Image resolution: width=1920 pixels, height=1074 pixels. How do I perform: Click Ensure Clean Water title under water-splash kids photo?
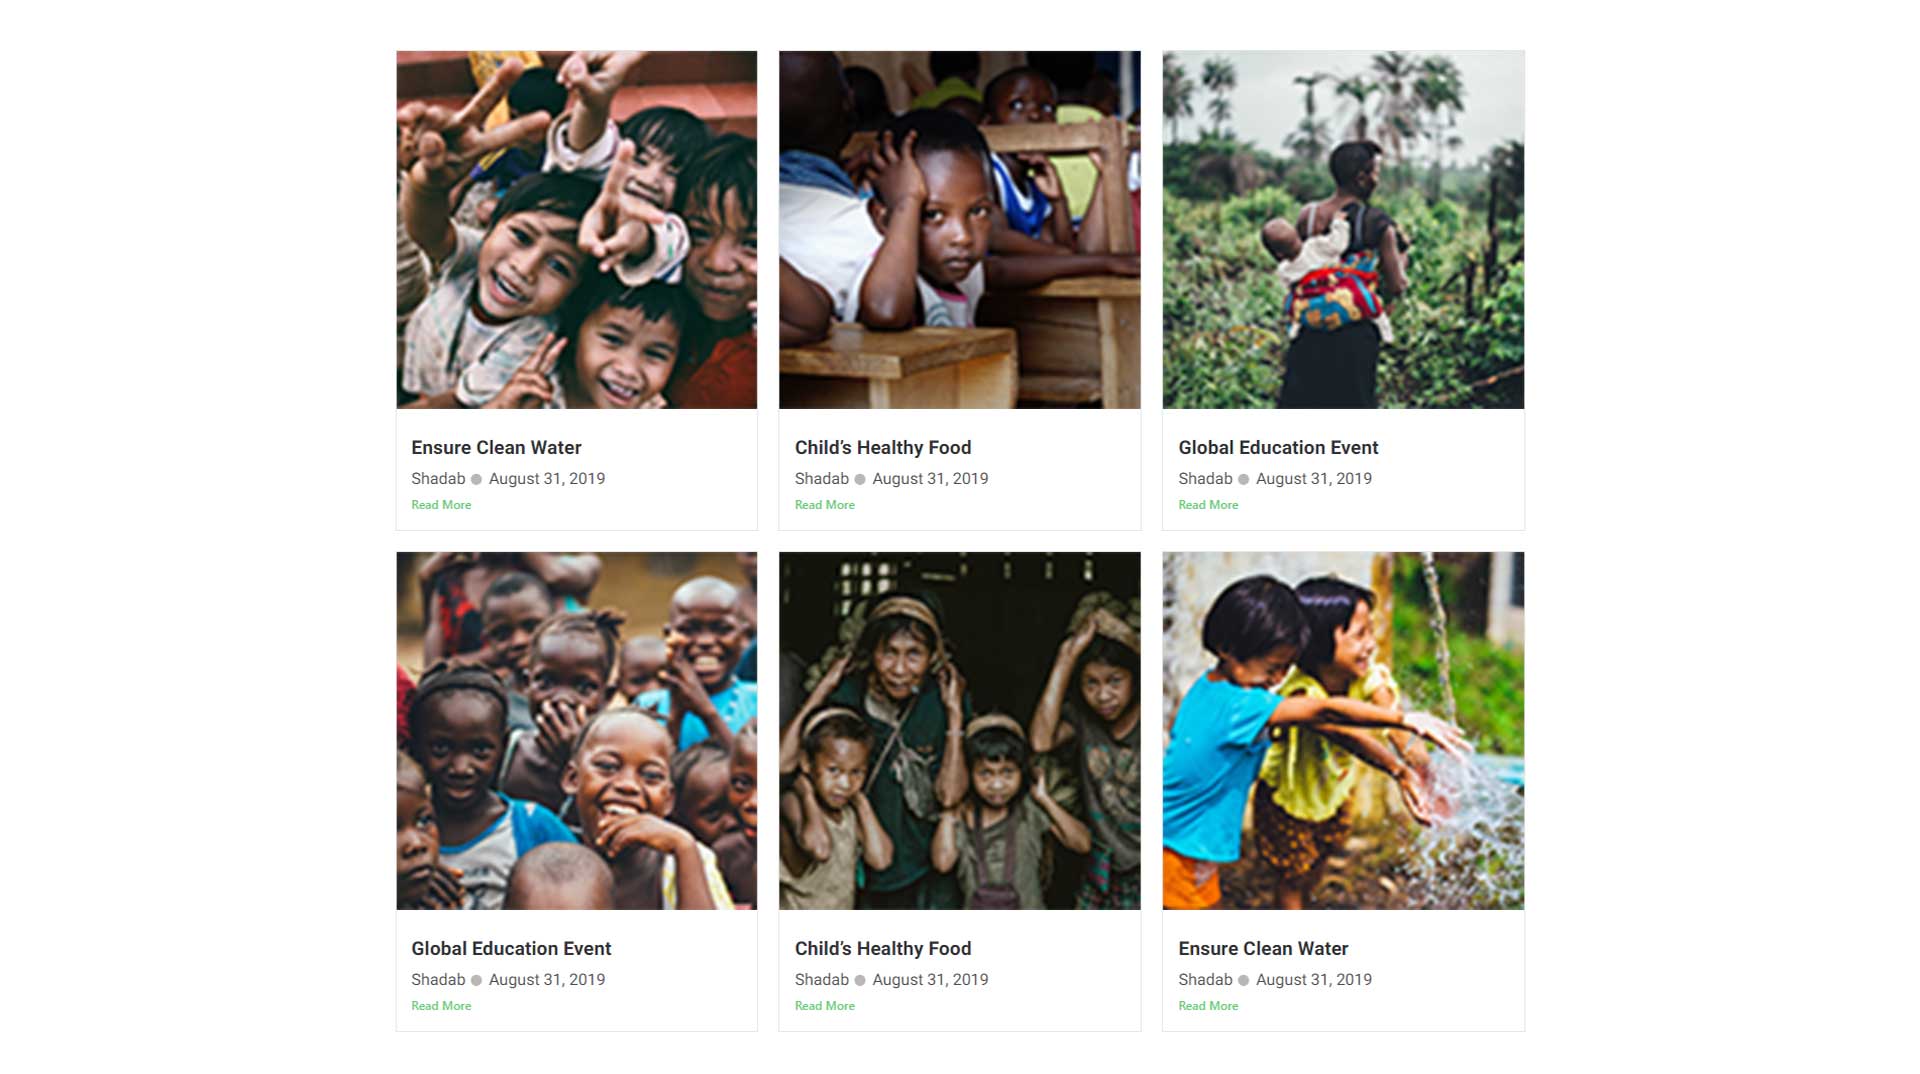pyautogui.click(x=1263, y=949)
